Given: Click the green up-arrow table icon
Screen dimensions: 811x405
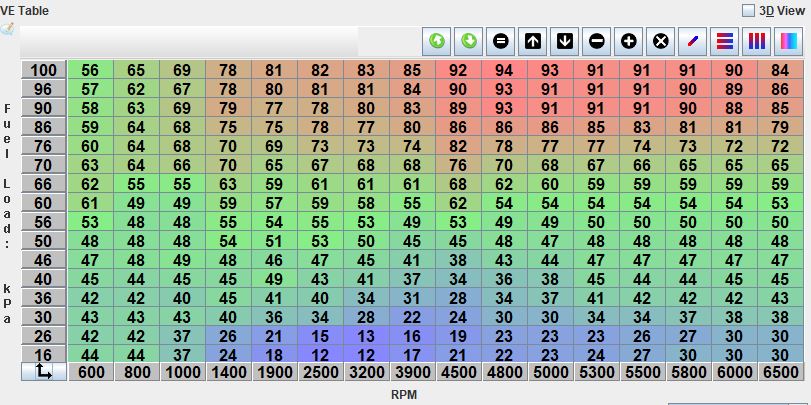Looking at the screenshot, I should (x=437, y=41).
